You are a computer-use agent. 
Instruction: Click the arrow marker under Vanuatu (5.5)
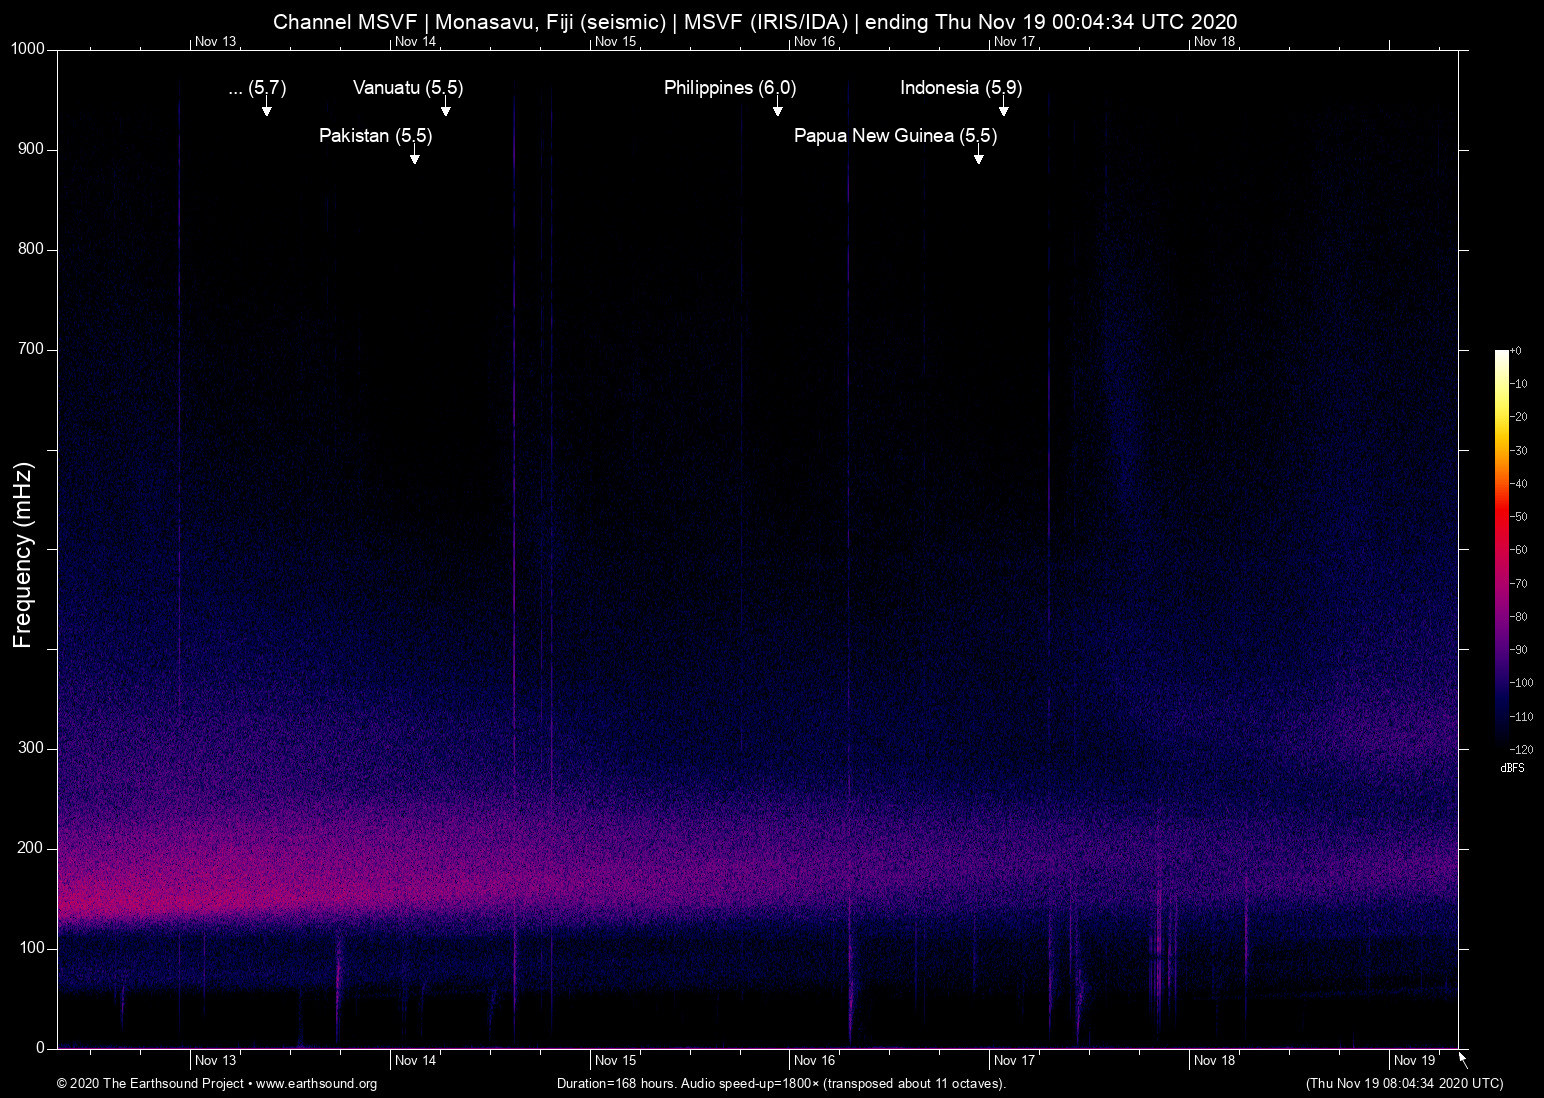[x=446, y=107]
